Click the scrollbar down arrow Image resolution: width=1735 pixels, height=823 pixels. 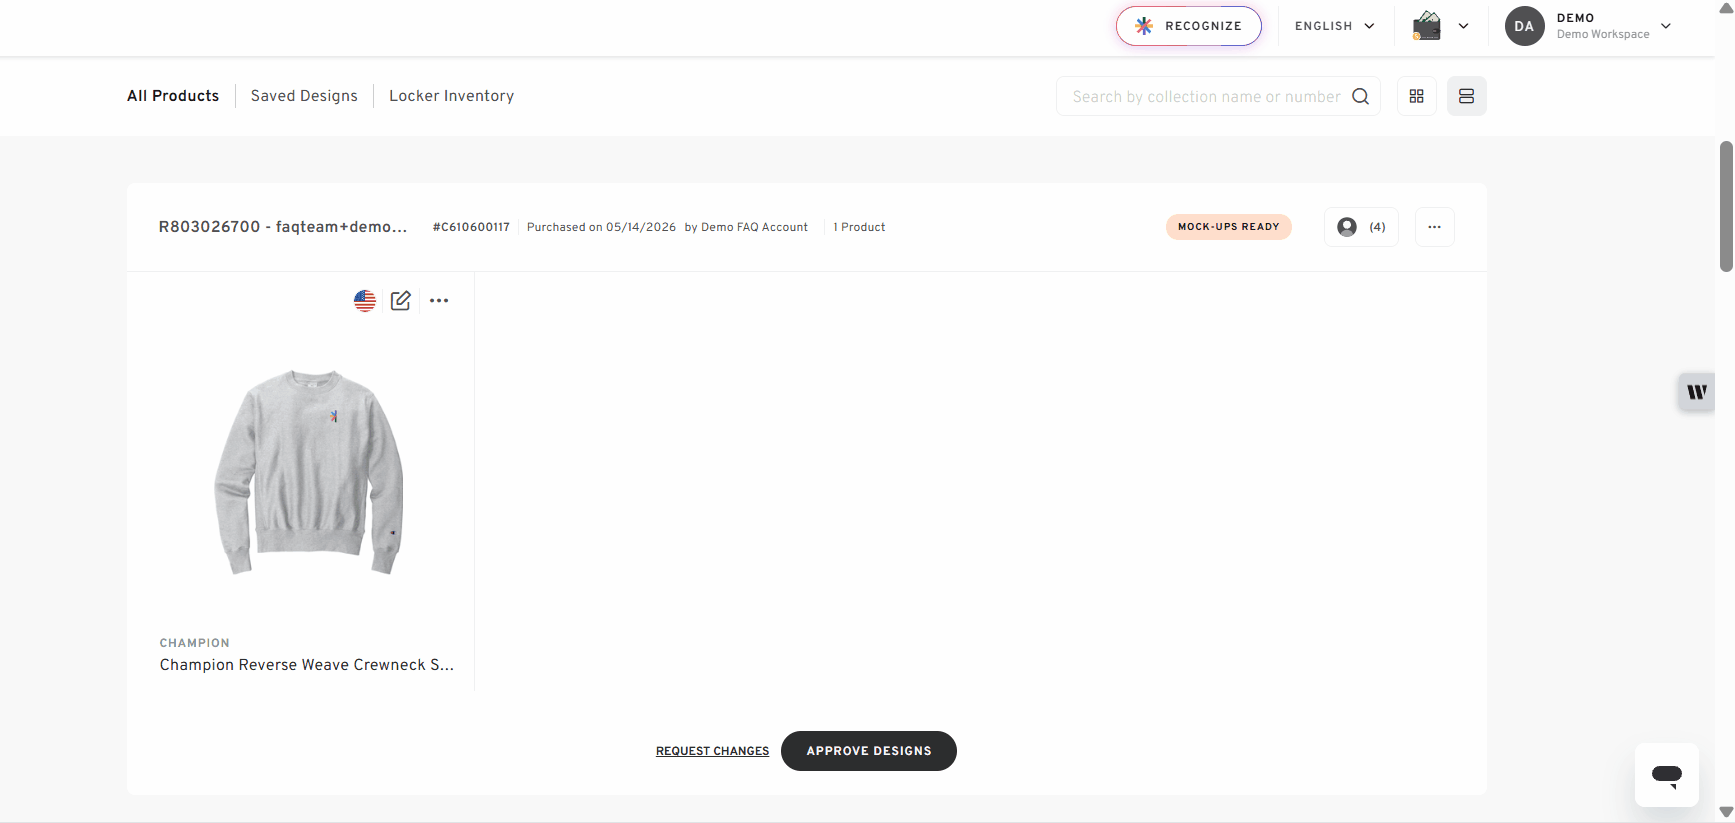point(1726,812)
